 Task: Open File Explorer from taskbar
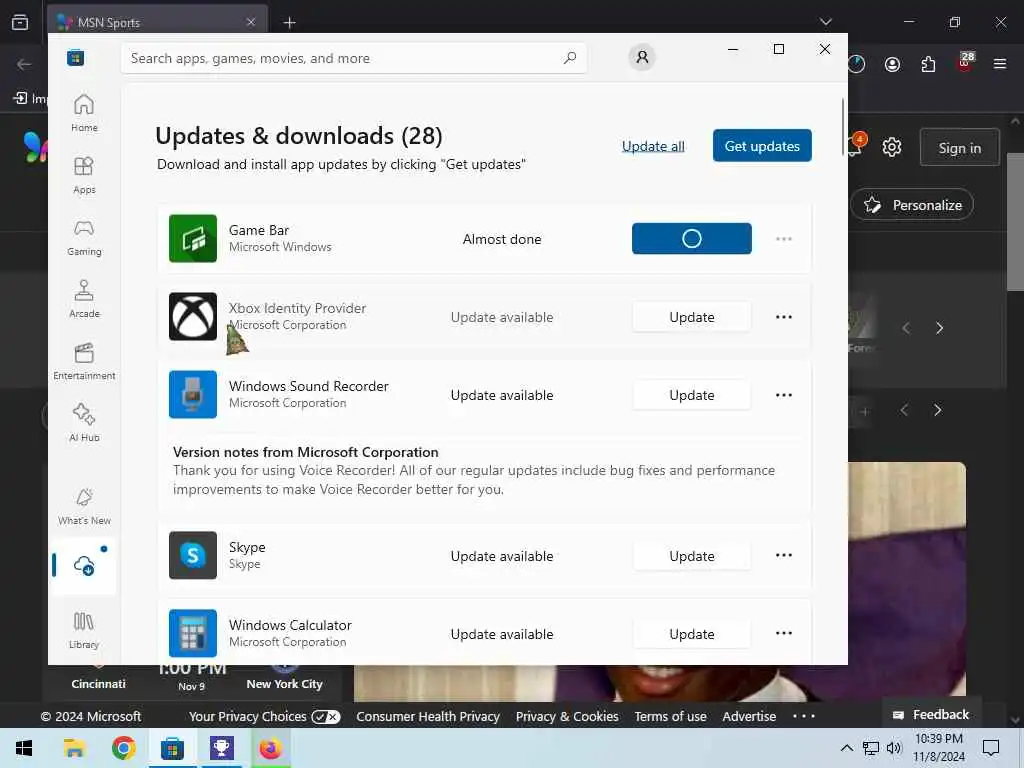pos(74,748)
